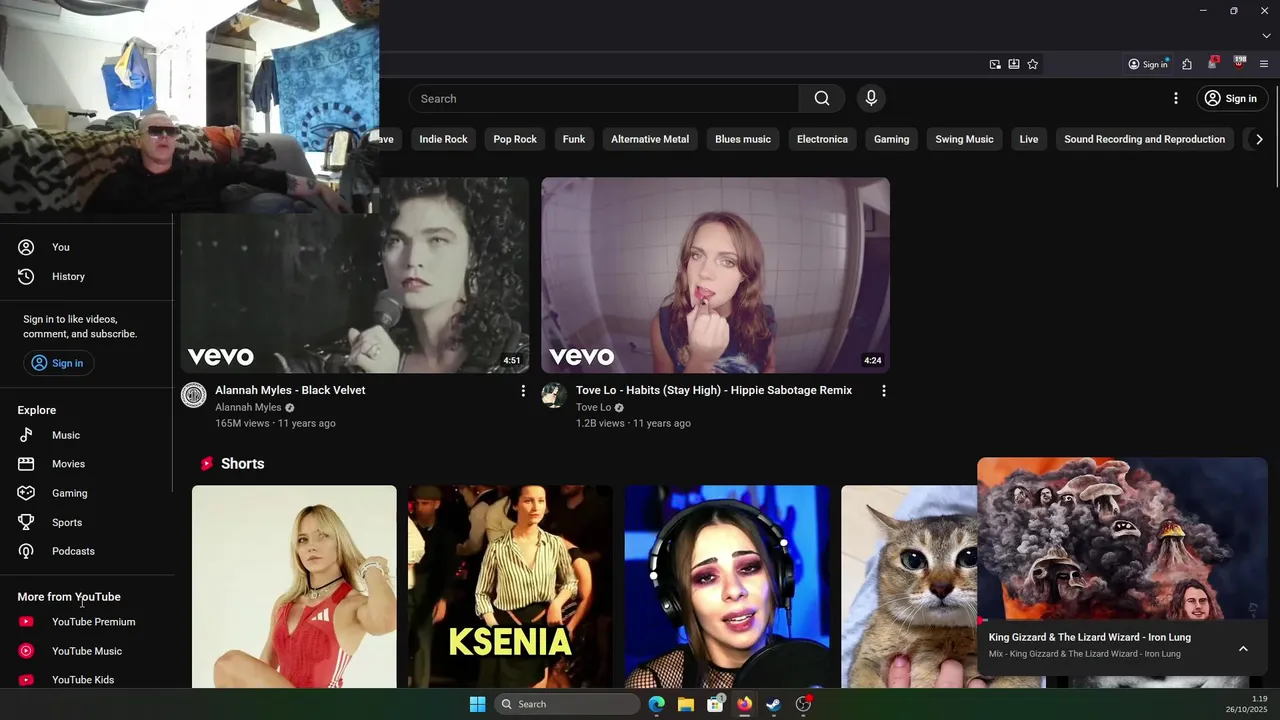Click the page vertical scrollbar
Viewport: 1280px width, 720px height.
(1275, 135)
